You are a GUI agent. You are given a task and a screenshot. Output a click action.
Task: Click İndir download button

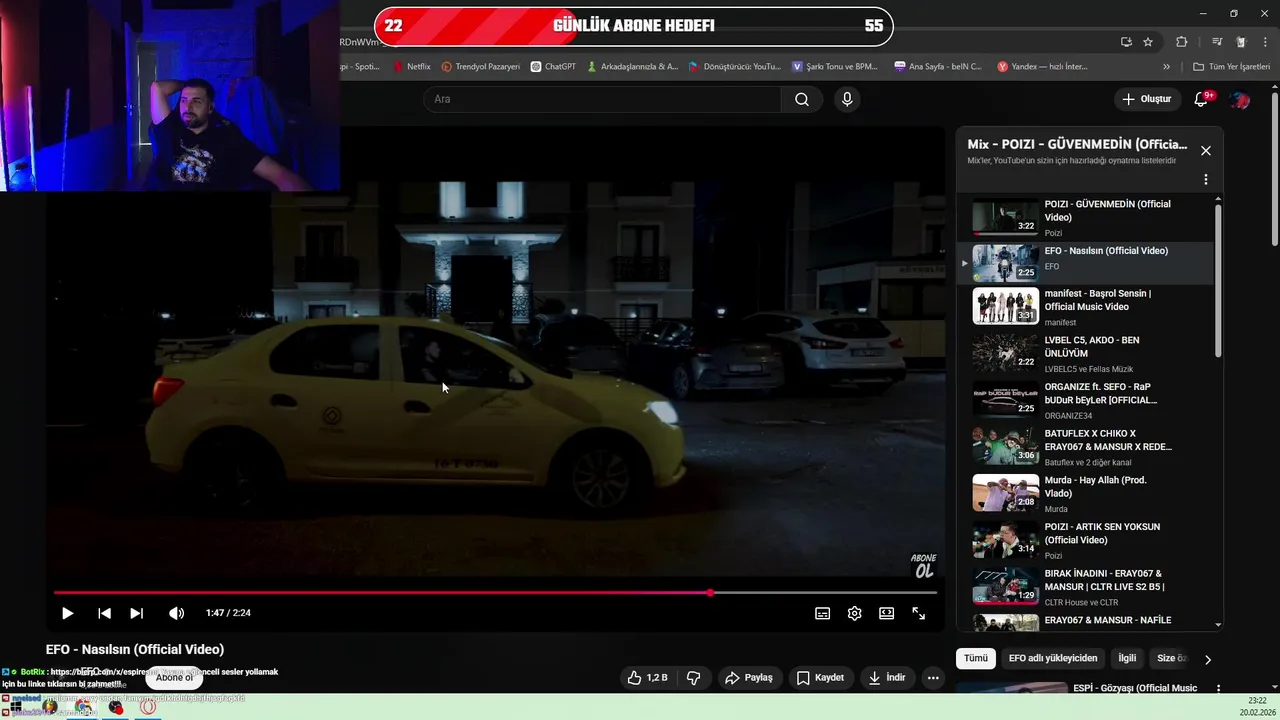[887, 677]
